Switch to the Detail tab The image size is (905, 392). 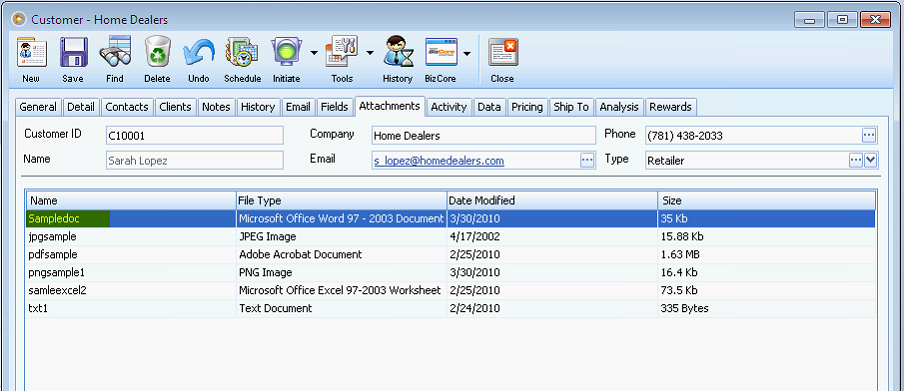[81, 107]
